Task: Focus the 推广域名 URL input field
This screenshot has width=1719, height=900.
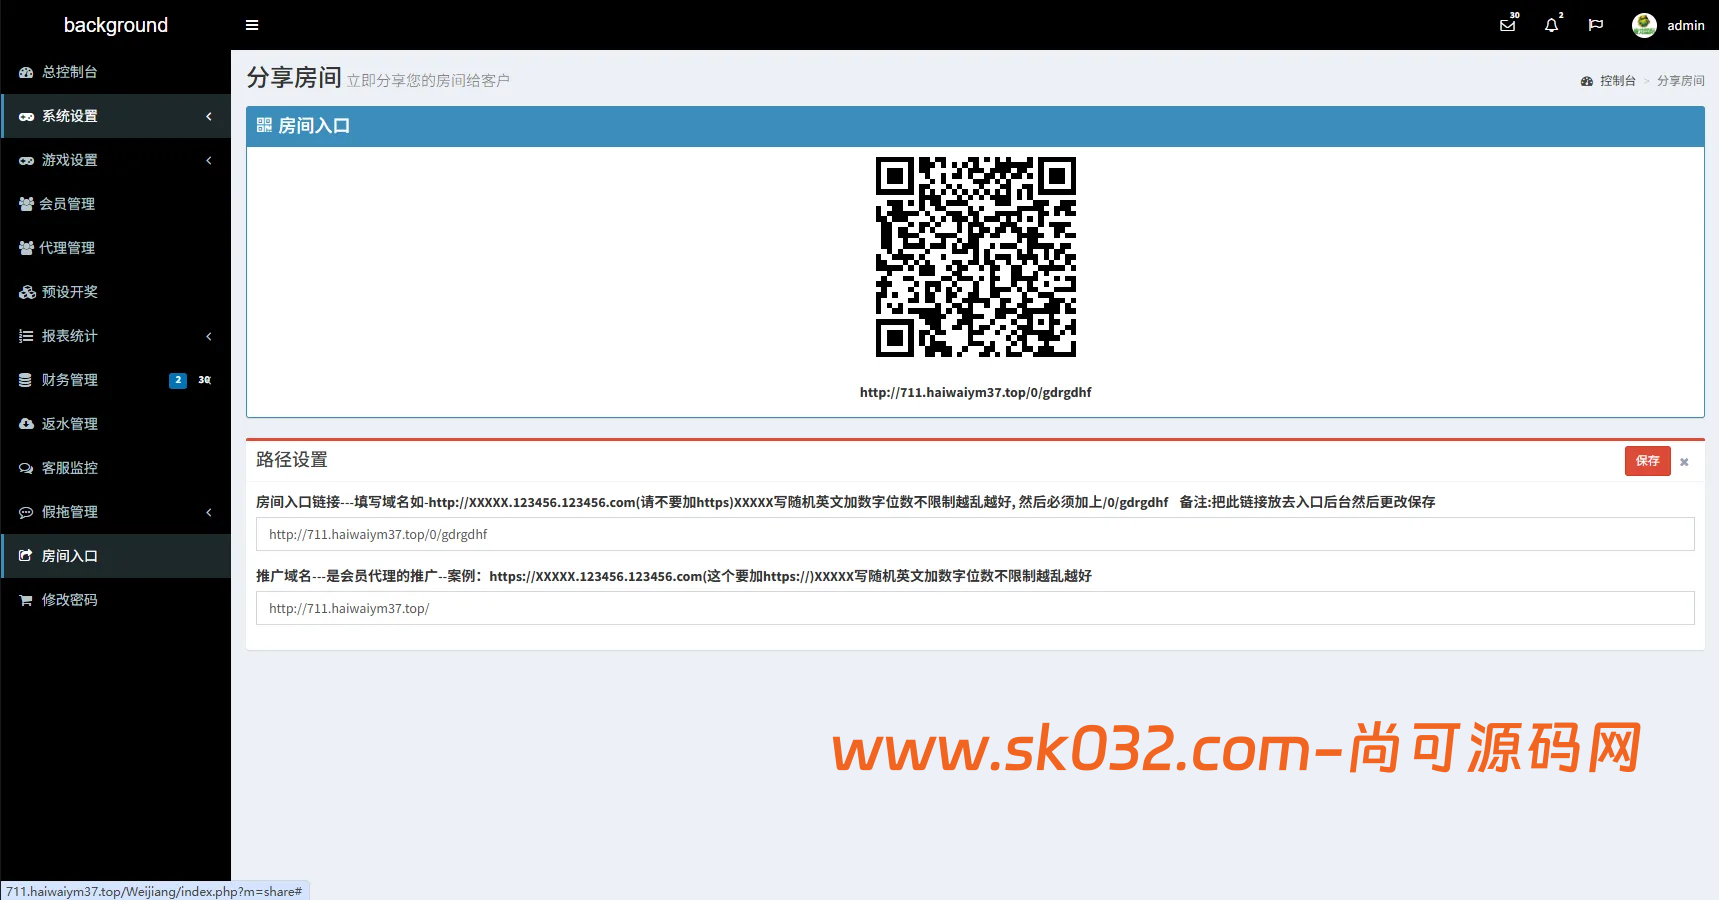Action: (975, 608)
